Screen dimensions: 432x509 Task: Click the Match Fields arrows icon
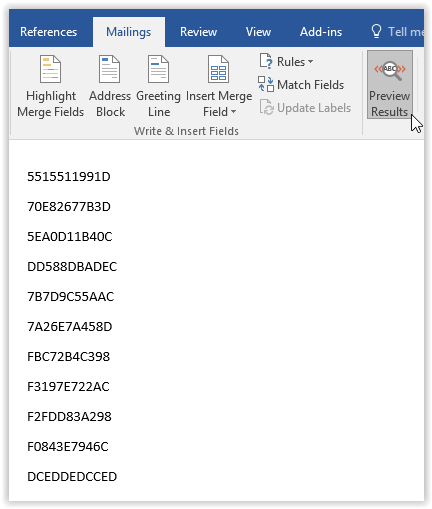(266, 84)
